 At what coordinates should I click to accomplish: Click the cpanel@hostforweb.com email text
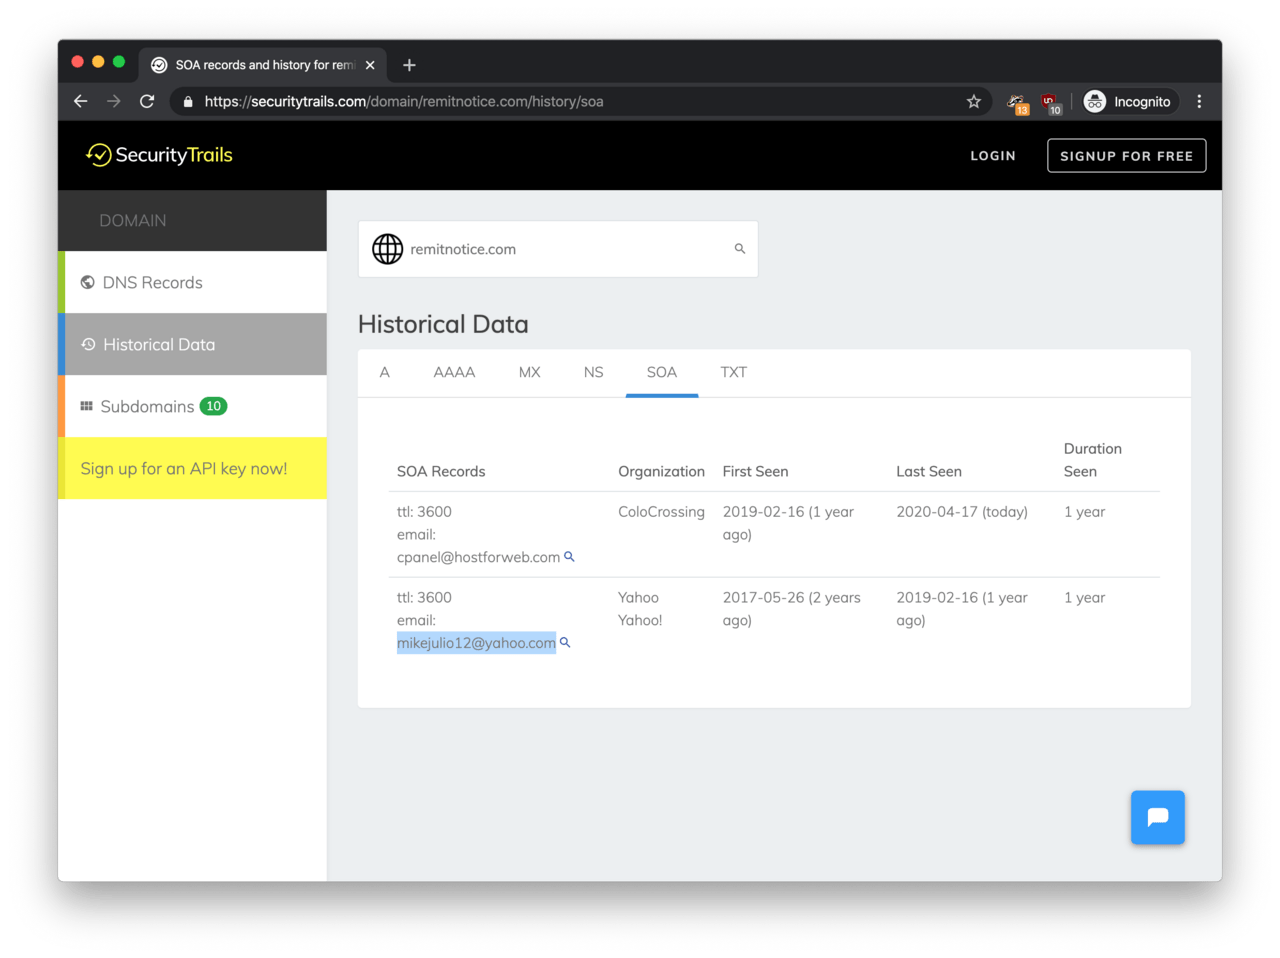478,557
